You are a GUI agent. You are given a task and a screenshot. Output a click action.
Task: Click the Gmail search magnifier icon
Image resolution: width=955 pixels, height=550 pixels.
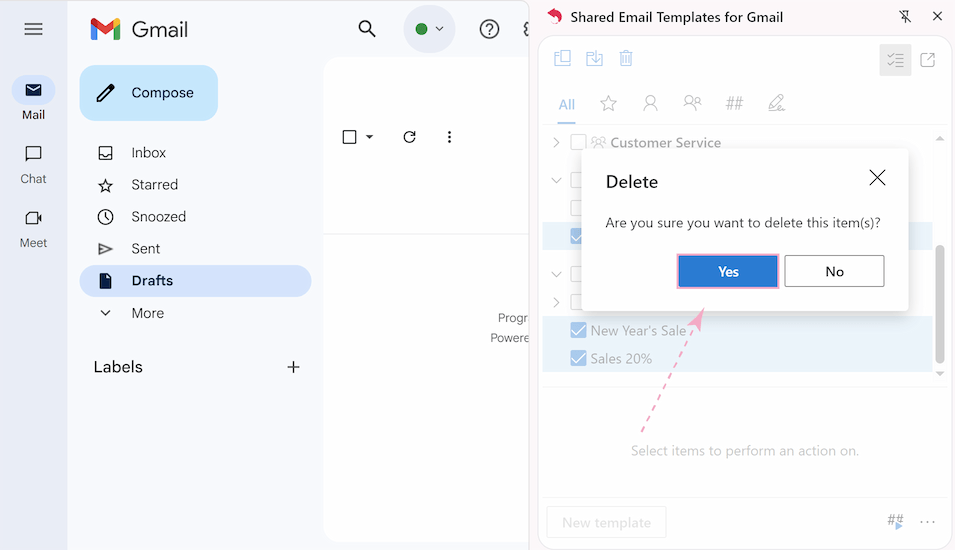click(x=367, y=29)
